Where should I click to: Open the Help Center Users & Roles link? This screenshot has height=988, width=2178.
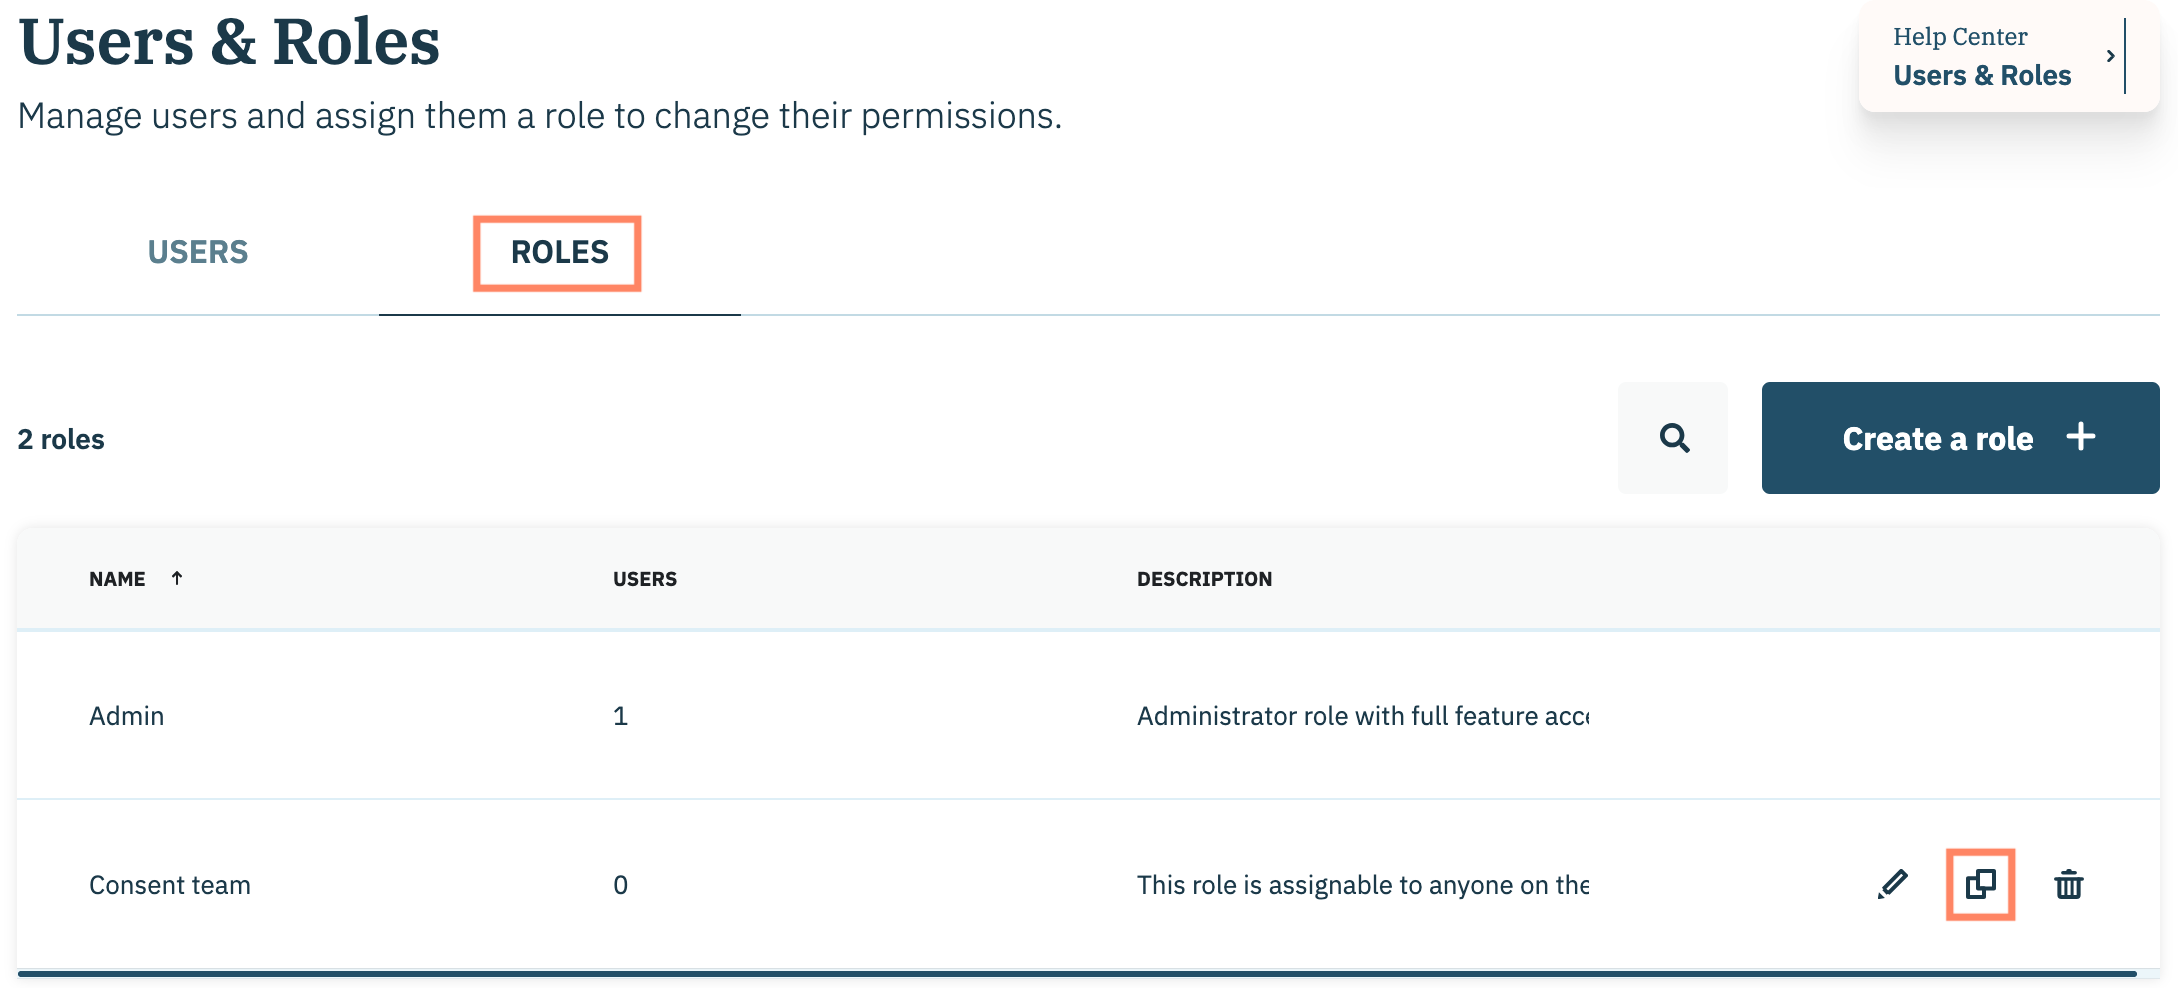pyautogui.click(x=1981, y=76)
